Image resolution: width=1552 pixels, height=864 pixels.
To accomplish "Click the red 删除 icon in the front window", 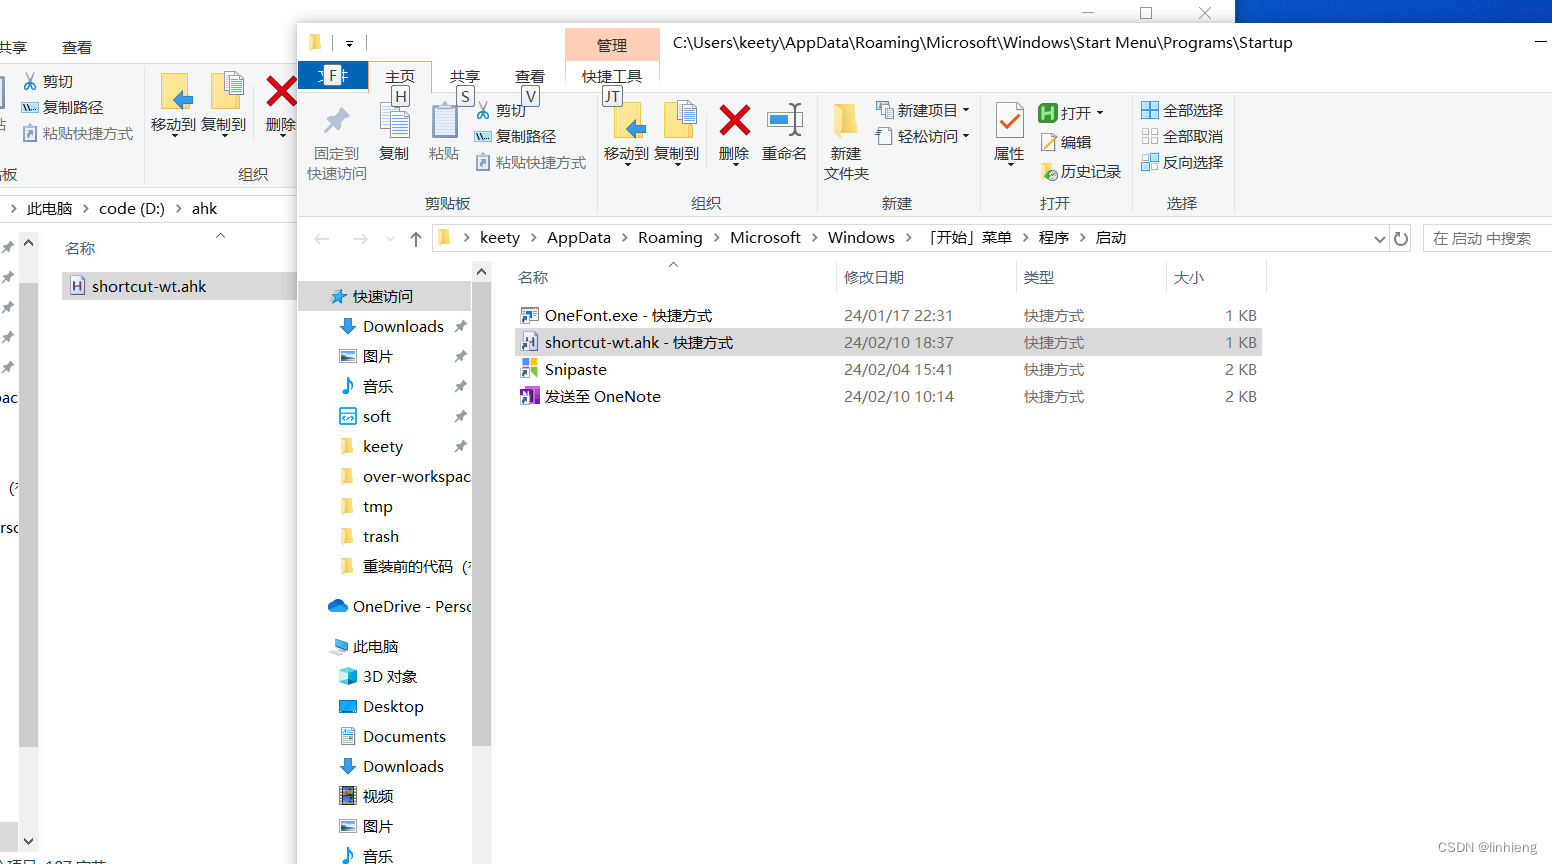I will (734, 121).
